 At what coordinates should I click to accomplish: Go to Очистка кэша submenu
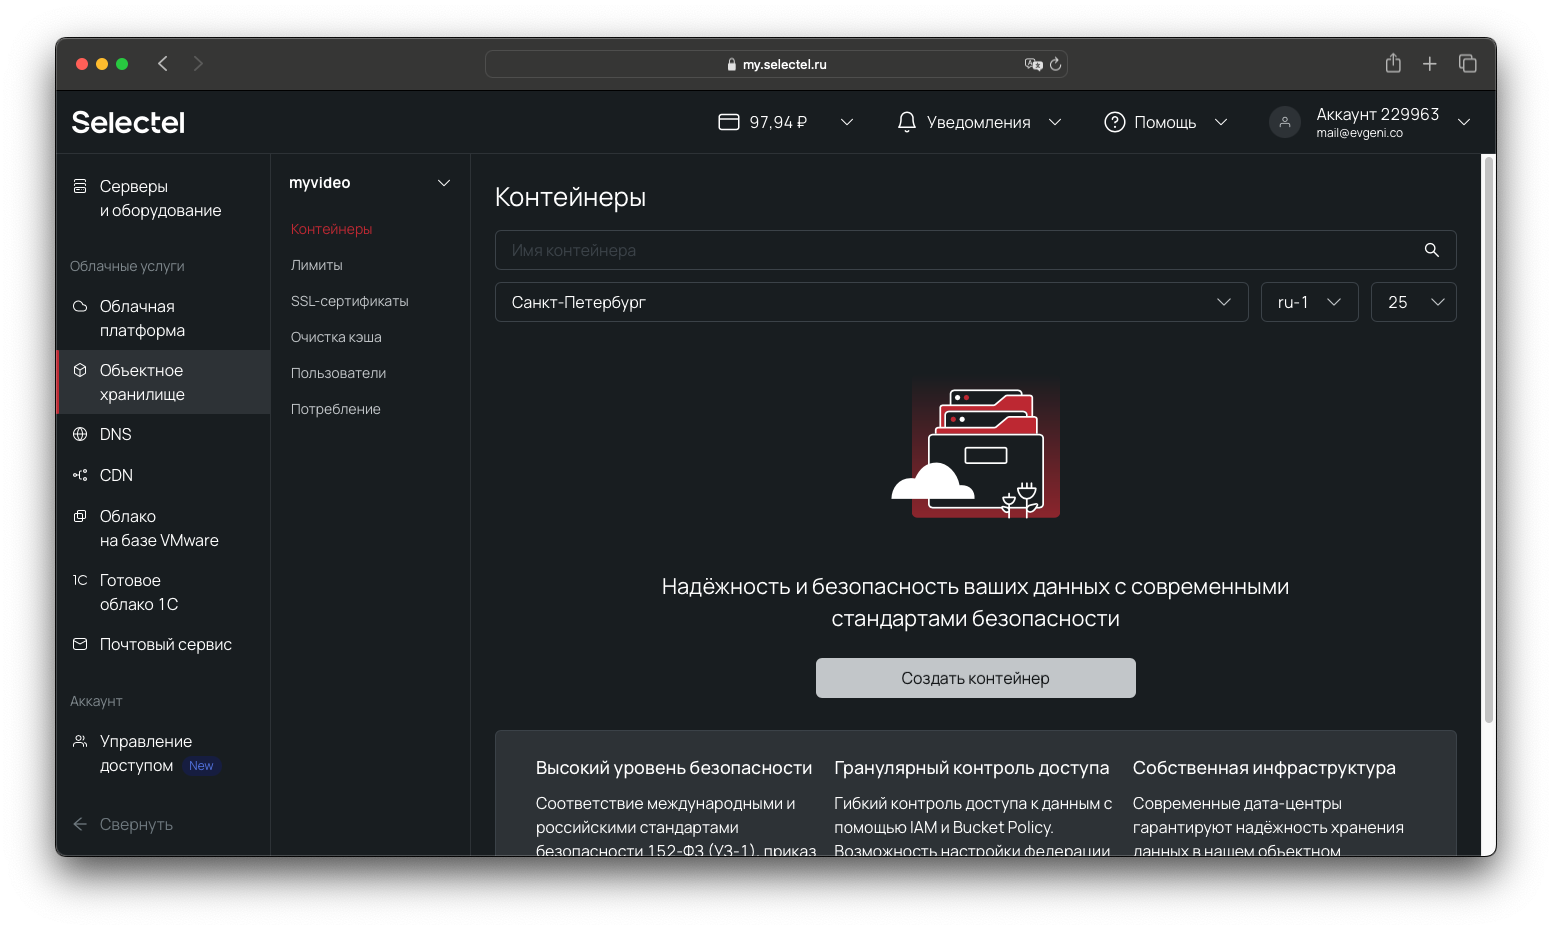[336, 337]
